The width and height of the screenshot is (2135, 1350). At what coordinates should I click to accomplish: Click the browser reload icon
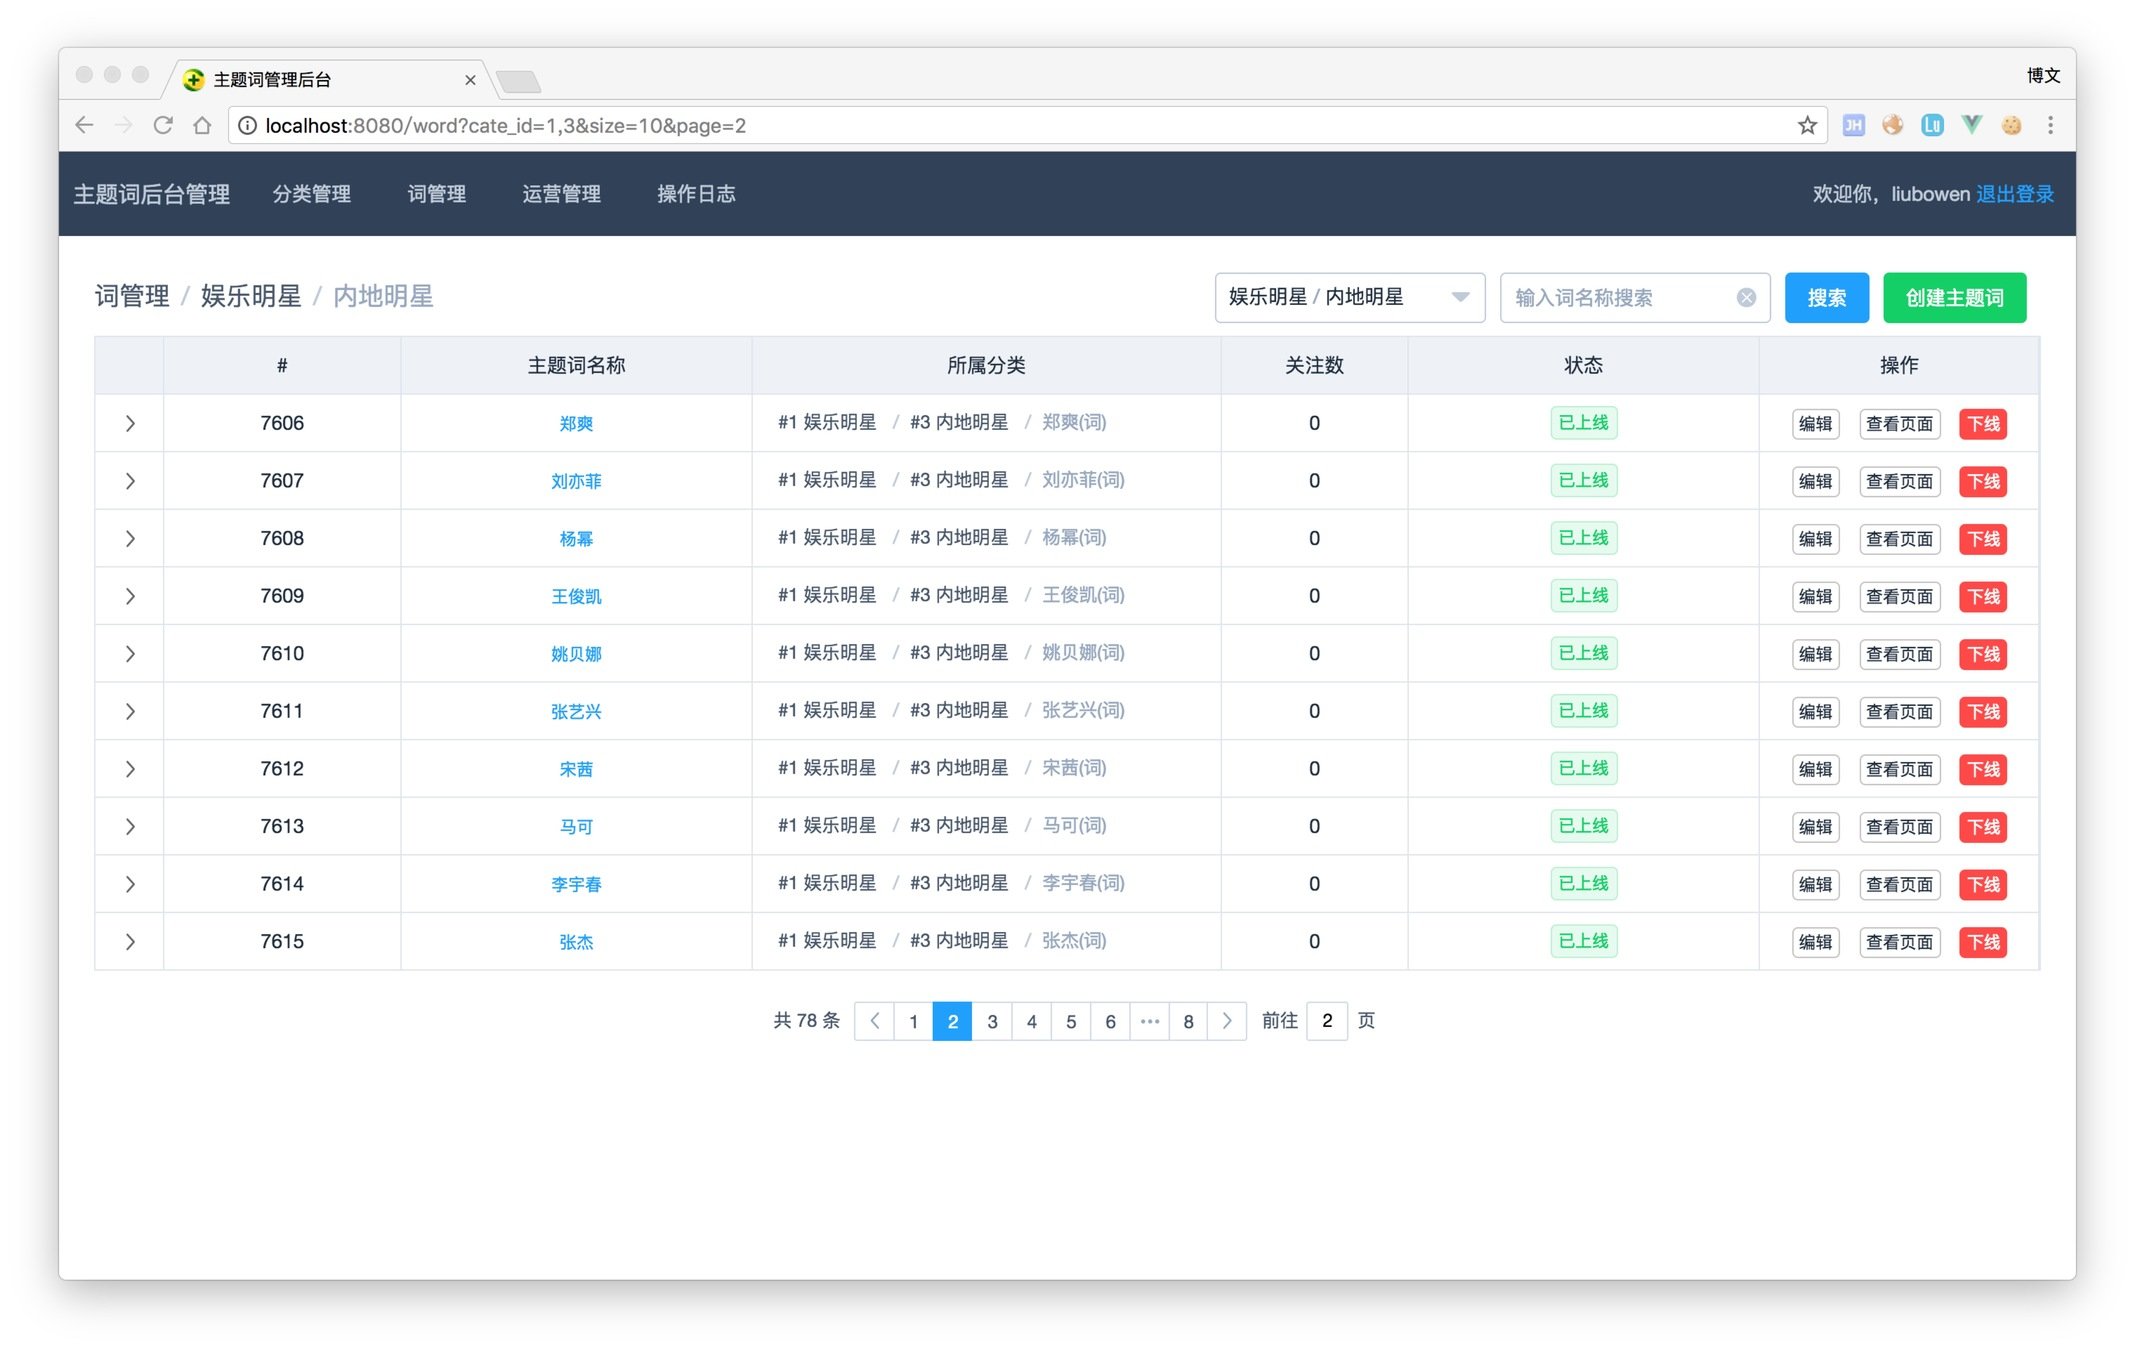[163, 125]
